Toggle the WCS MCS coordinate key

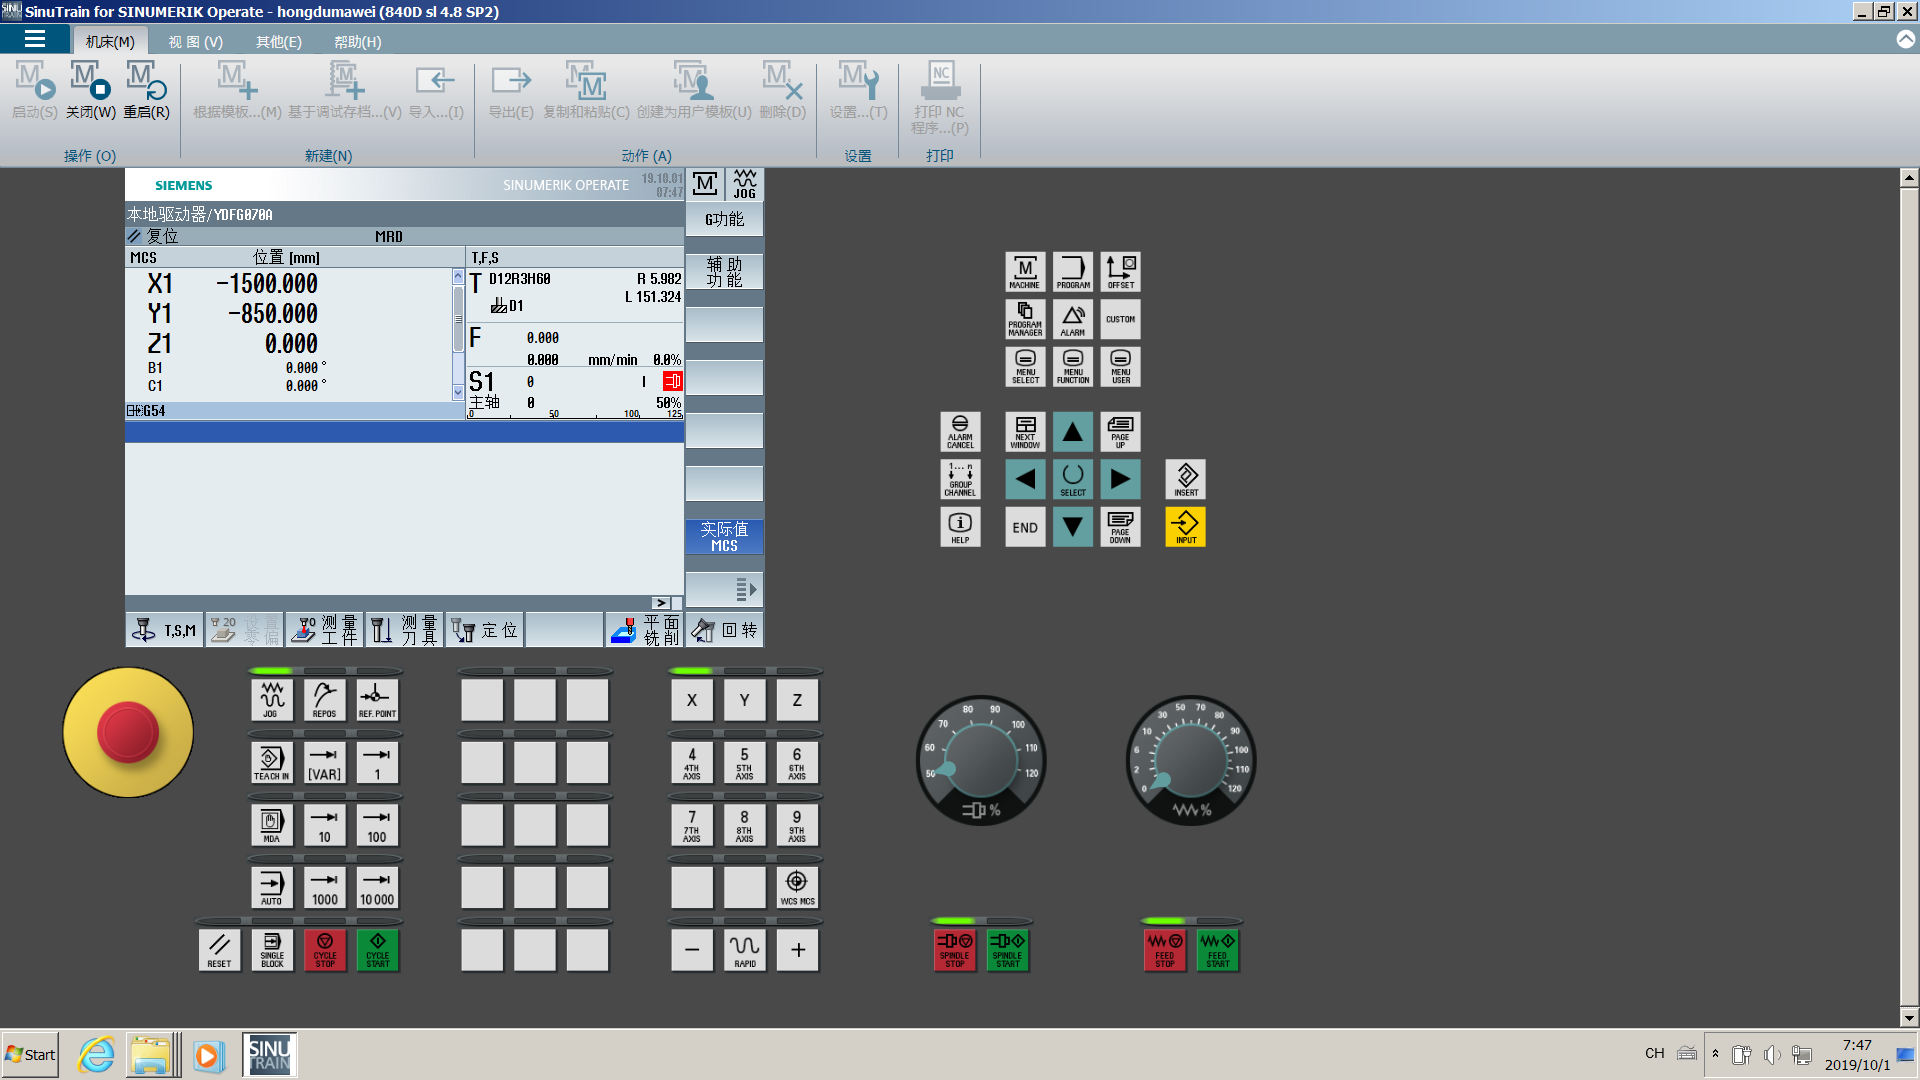797,887
